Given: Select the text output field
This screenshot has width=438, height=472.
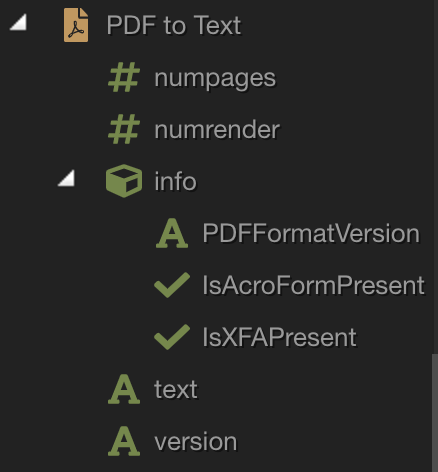Looking at the screenshot, I should click(176, 389).
